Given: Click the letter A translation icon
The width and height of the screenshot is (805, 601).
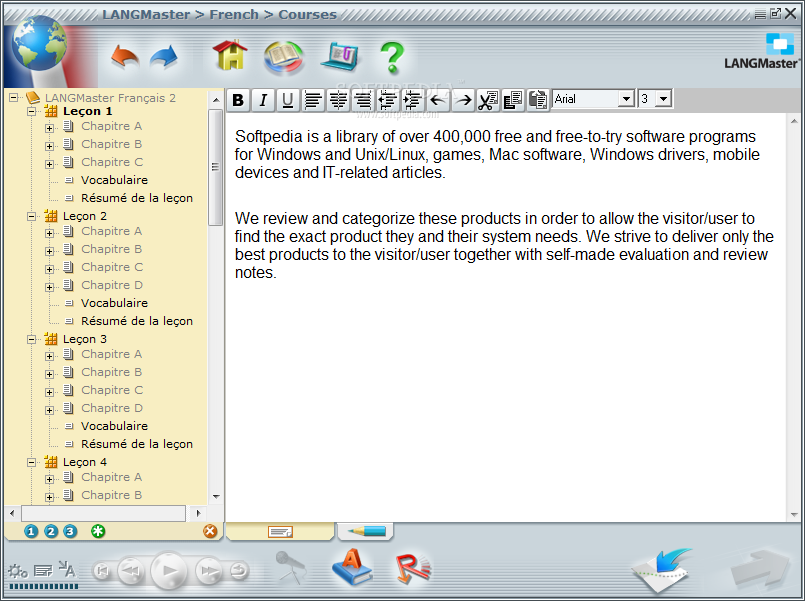Looking at the screenshot, I should [67, 569].
